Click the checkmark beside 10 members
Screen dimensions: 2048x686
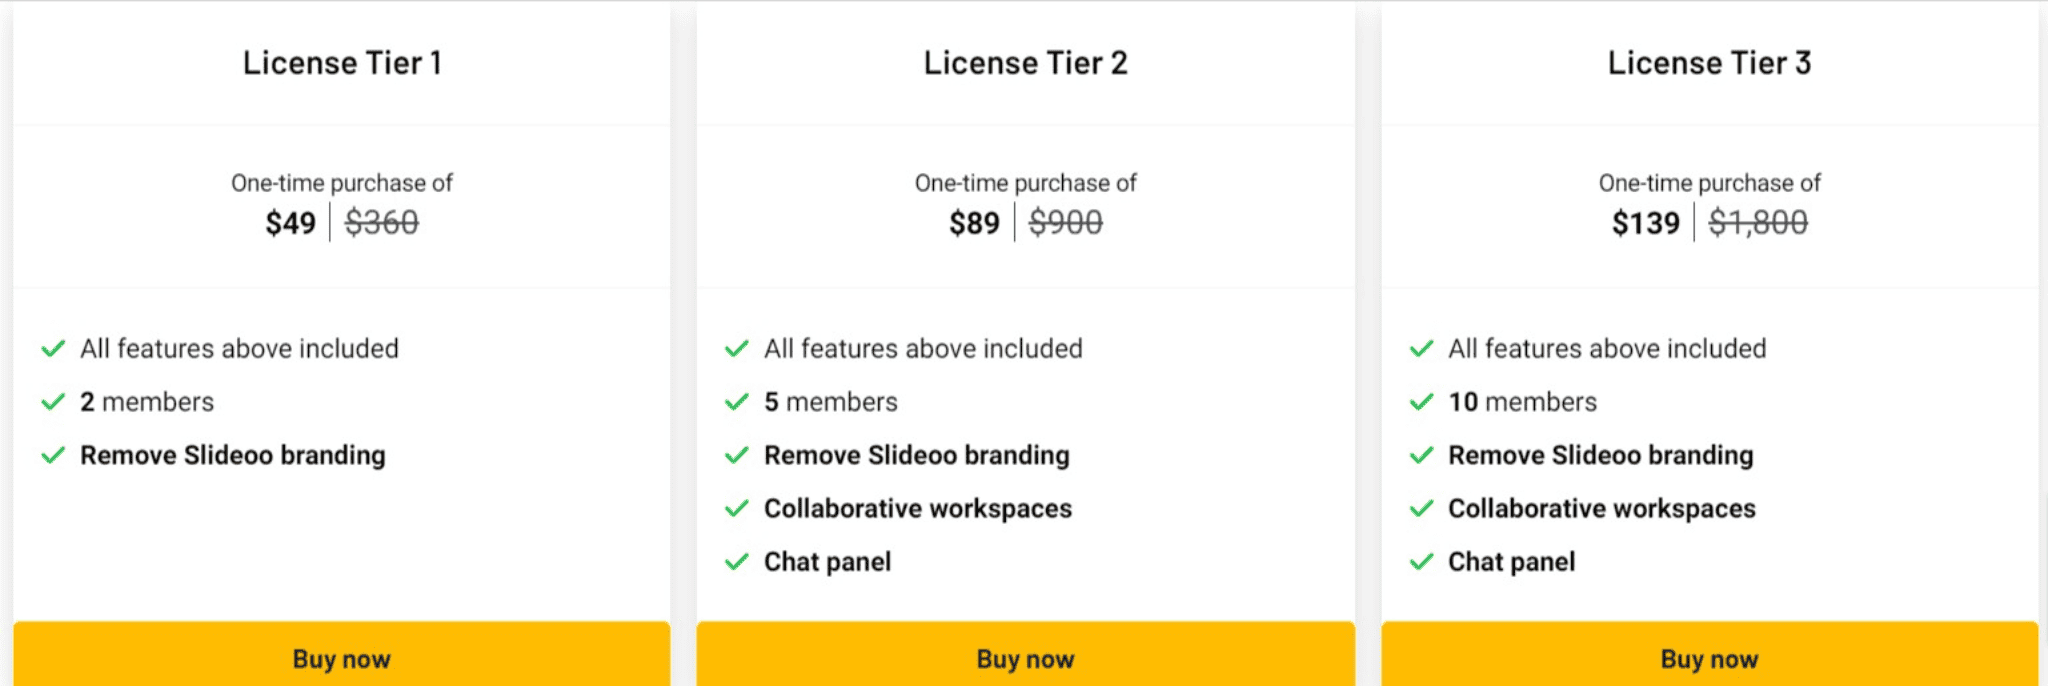coord(1421,402)
